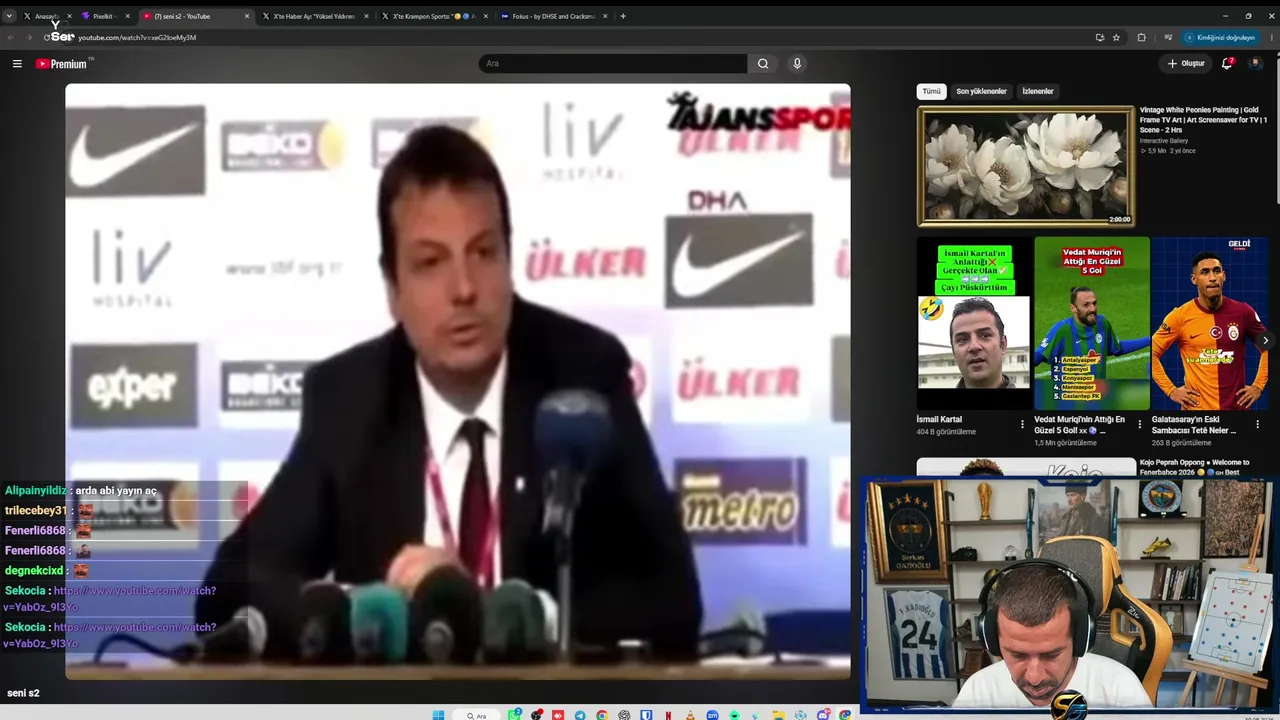
Task: Open İsmail Kartal short thumbnail
Action: point(973,323)
